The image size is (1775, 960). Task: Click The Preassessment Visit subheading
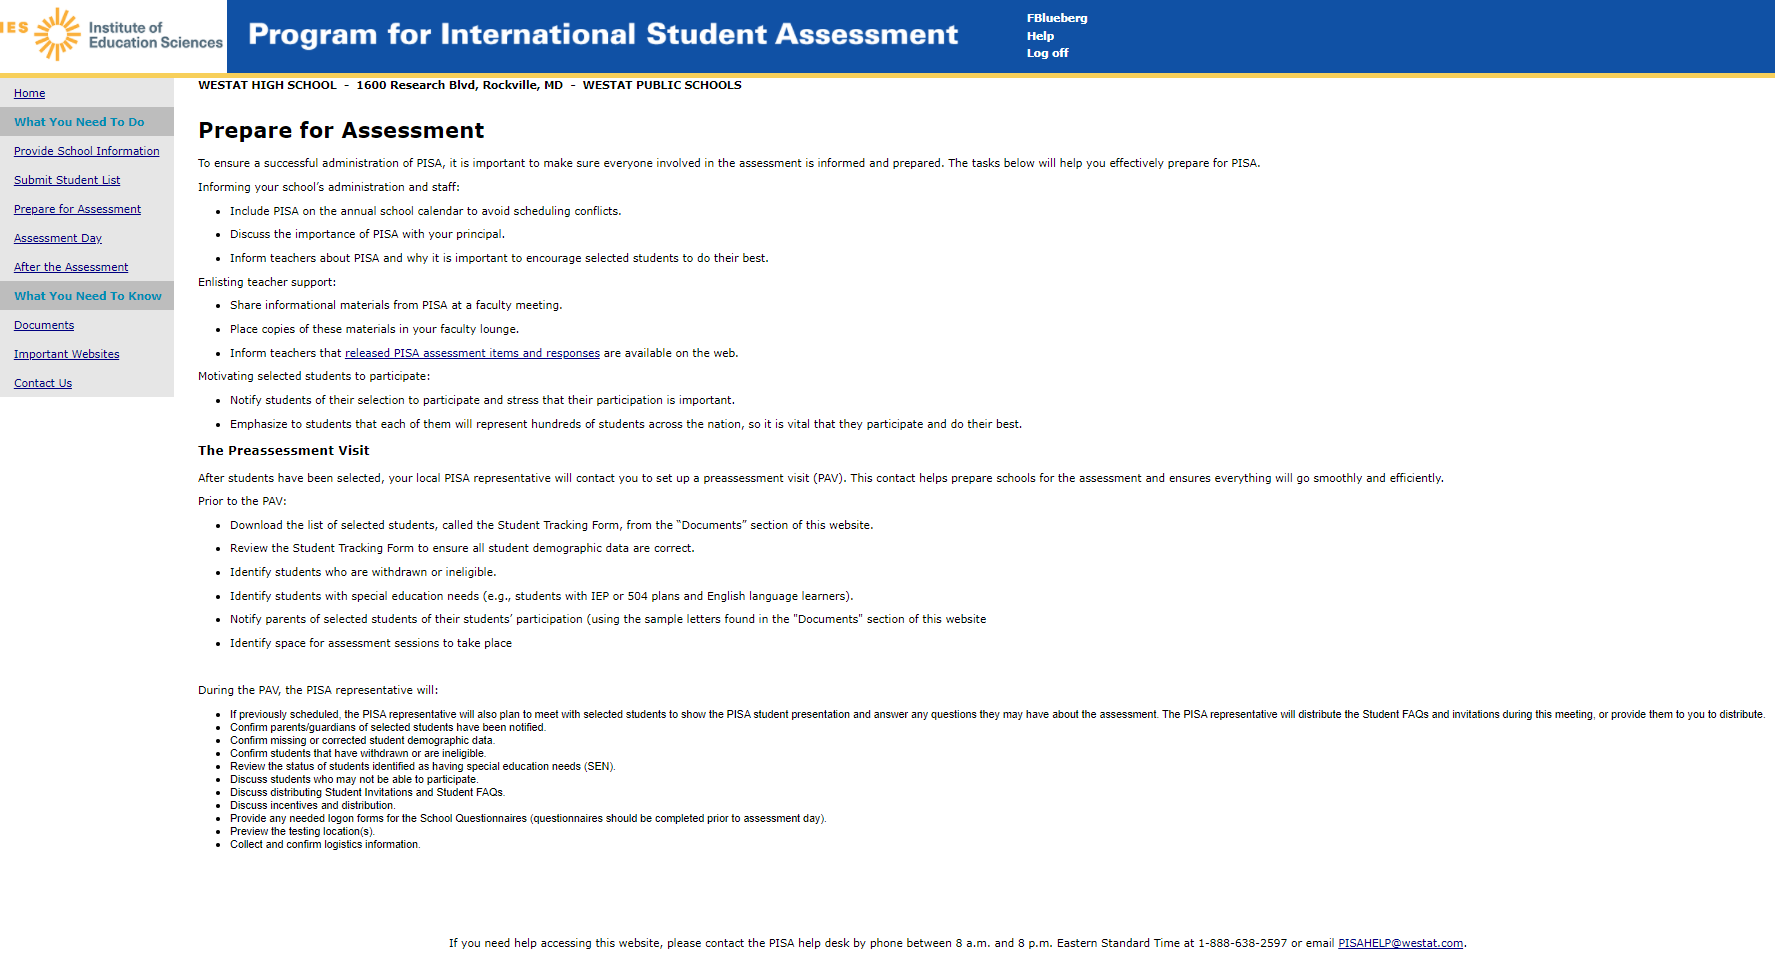[x=284, y=451]
